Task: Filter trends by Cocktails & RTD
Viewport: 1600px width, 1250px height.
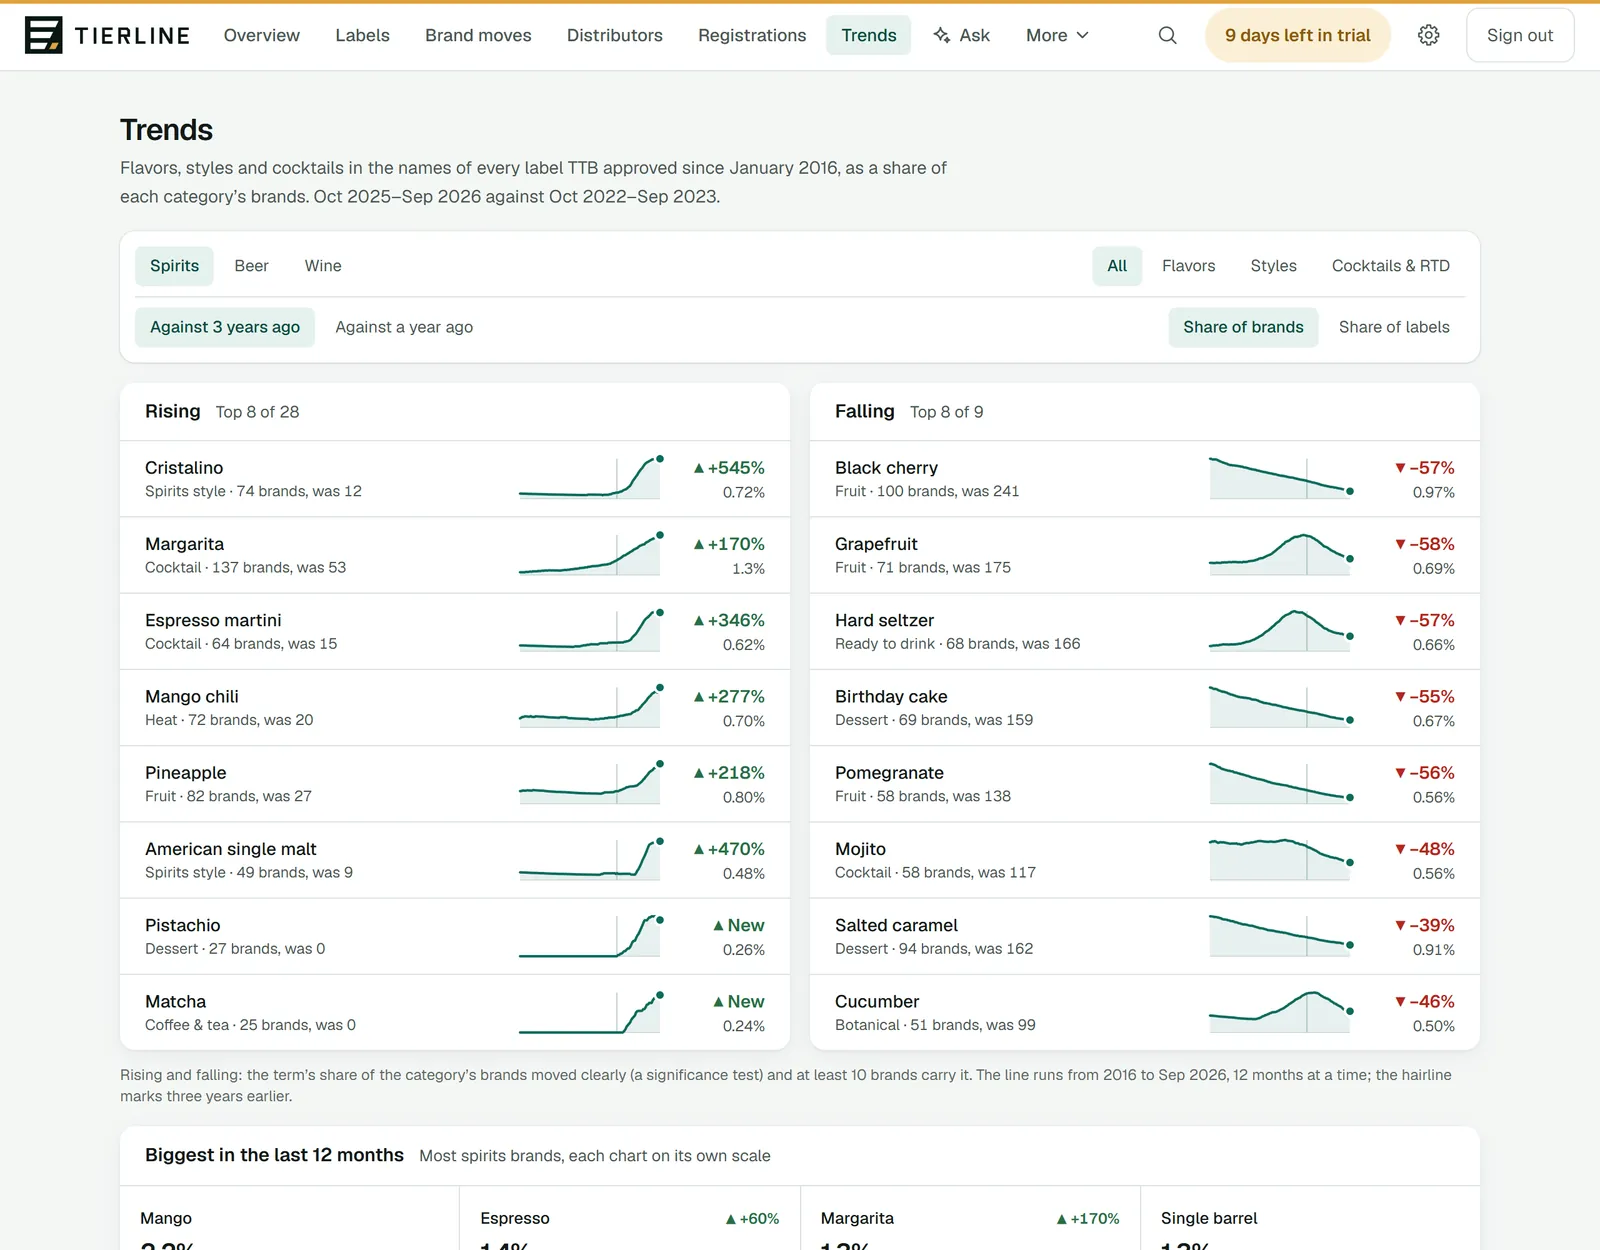Action: tap(1391, 266)
